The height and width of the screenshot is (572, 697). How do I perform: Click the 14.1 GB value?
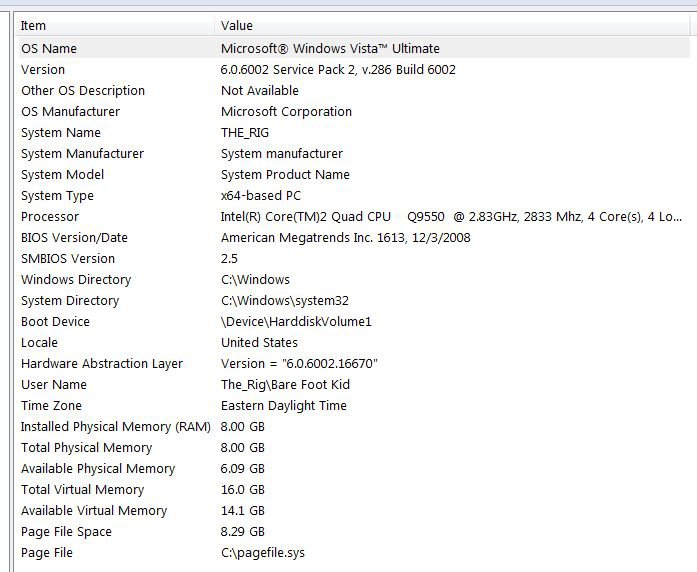pos(243,511)
